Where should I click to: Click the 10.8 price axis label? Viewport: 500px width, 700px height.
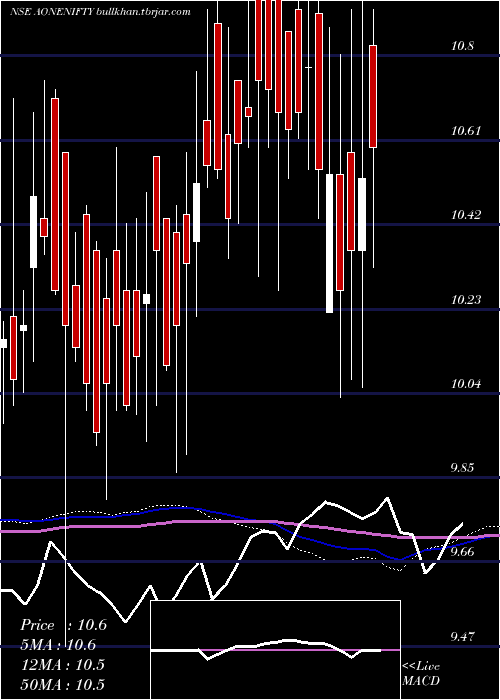[x=462, y=46]
